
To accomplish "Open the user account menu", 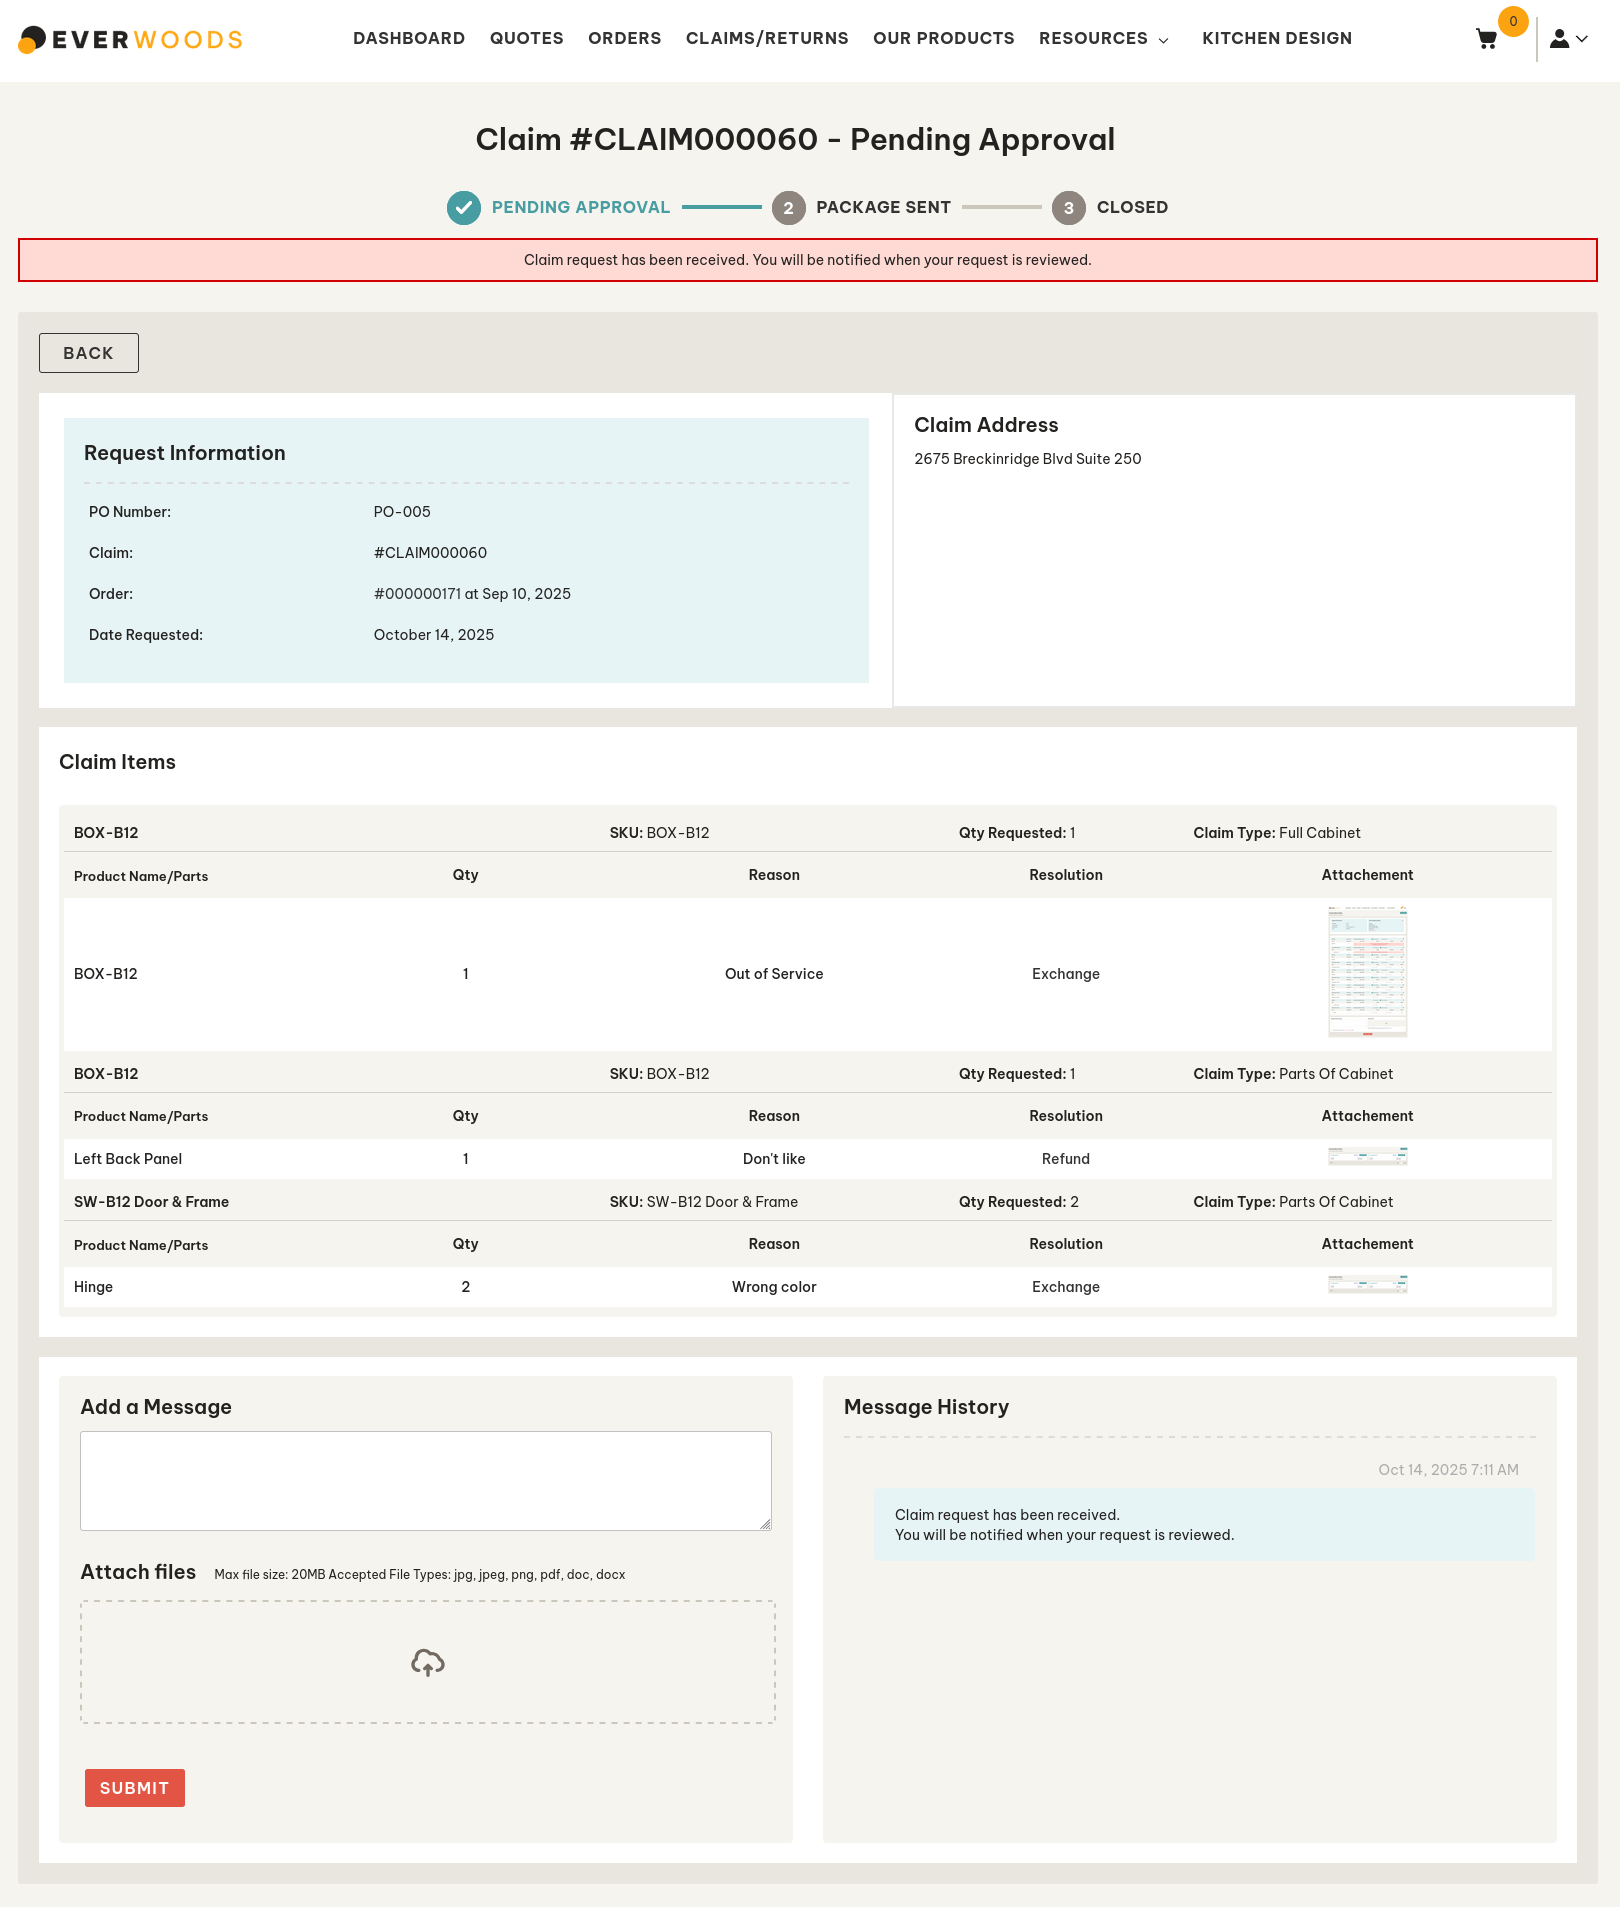I will pyautogui.click(x=1568, y=39).
